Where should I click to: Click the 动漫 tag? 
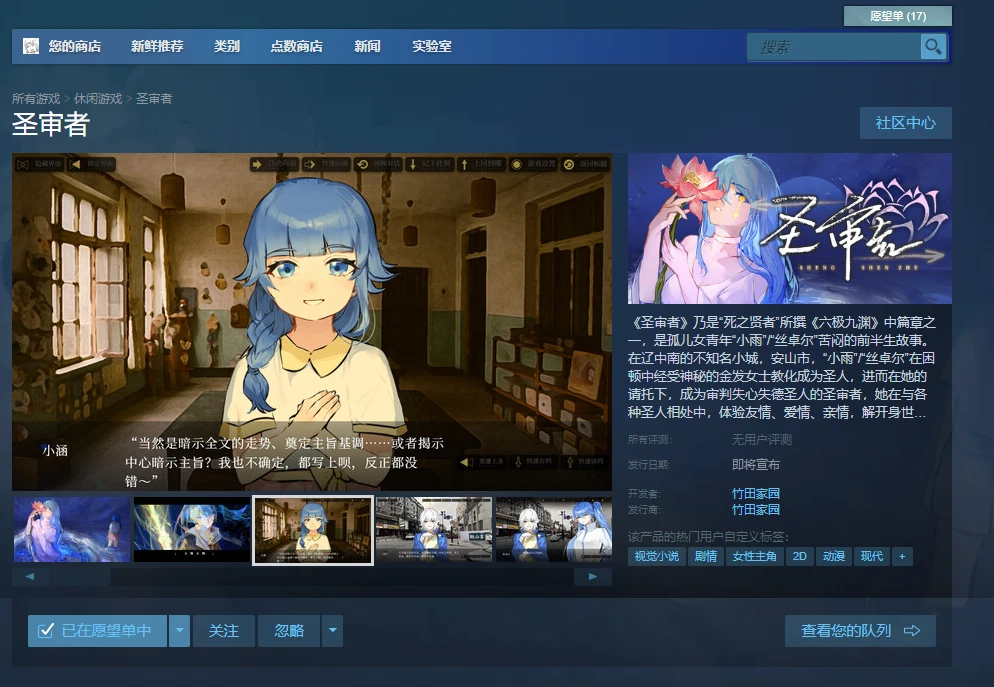(x=834, y=556)
